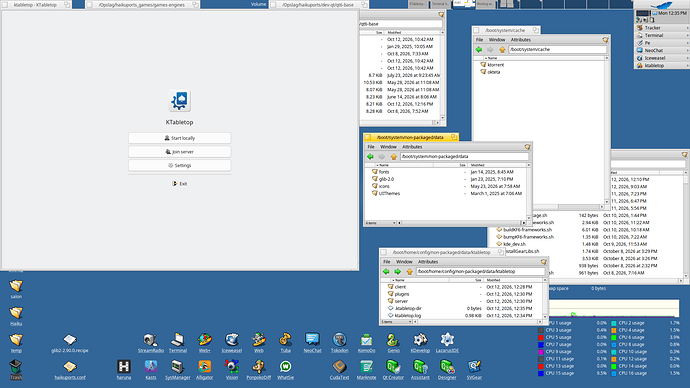Open the Marknote desktop icon

coord(366,370)
